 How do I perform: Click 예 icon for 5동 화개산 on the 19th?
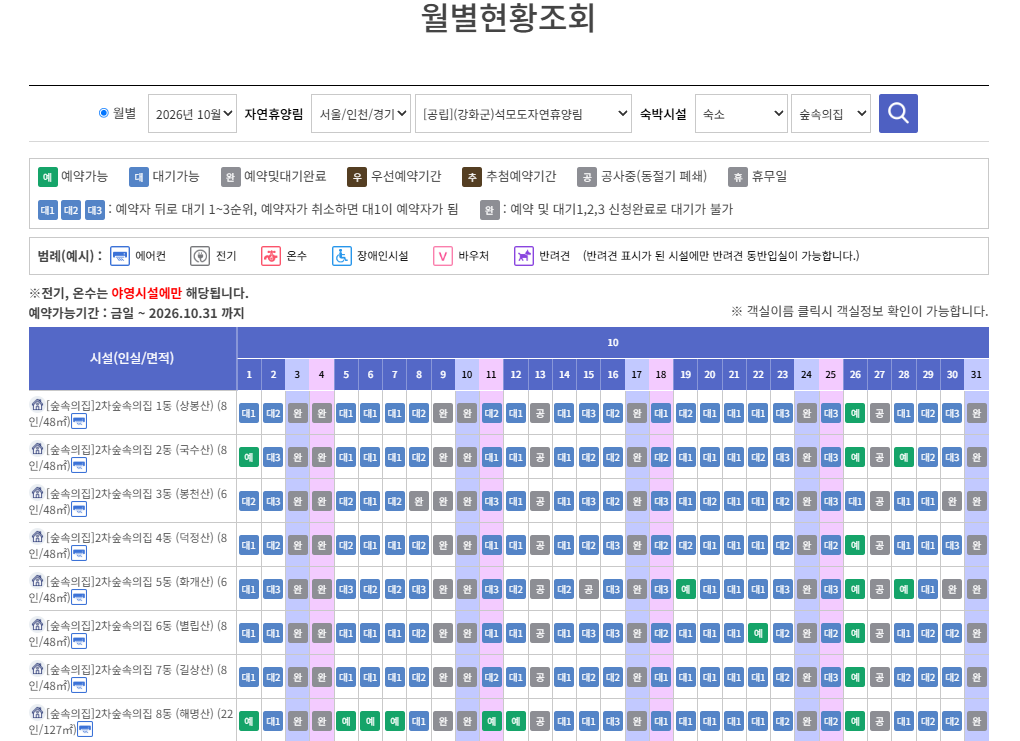click(x=685, y=589)
